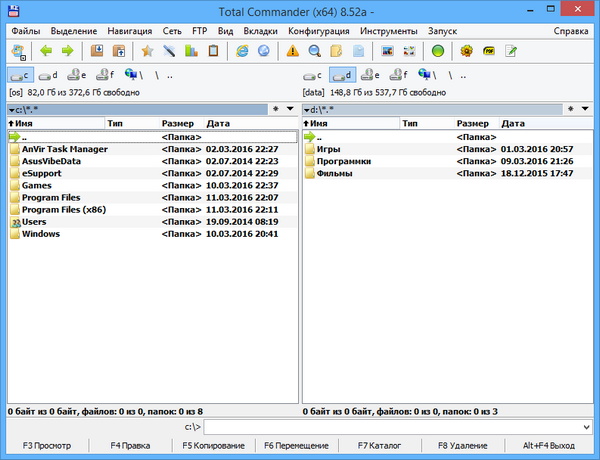Open left panel directory history dropdown arrow
This screenshot has width=600, height=460.
(x=289, y=108)
